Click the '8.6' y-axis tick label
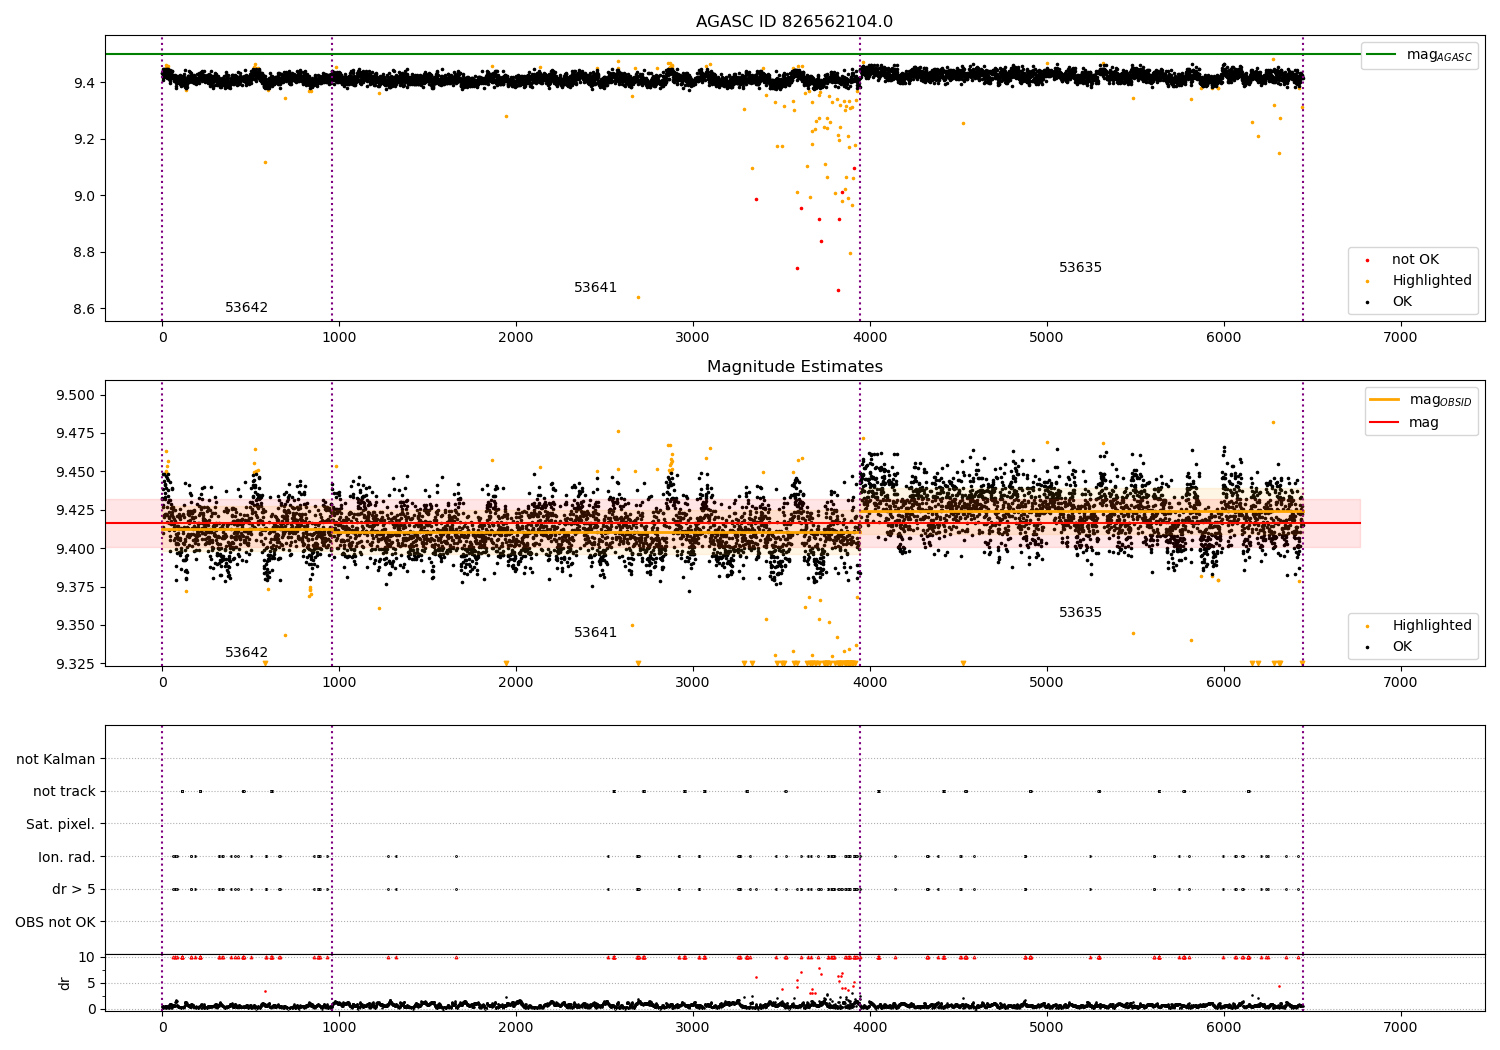The height and width of the screenshot is (1050, 1500). 85,309
